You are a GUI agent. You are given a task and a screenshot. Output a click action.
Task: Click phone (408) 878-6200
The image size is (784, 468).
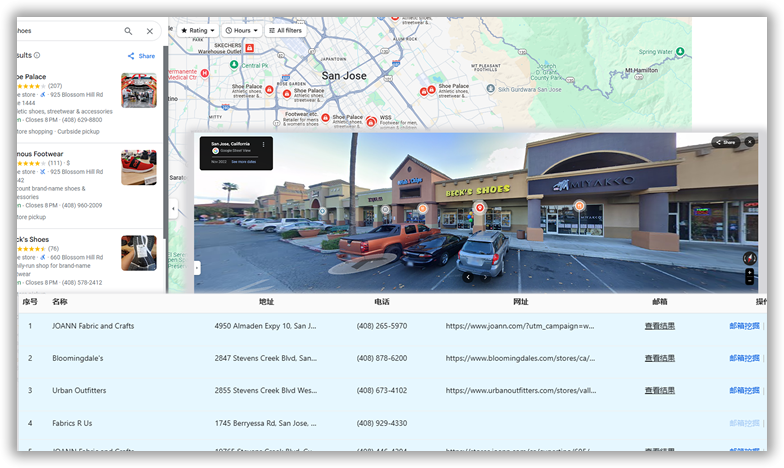[382, 358]
